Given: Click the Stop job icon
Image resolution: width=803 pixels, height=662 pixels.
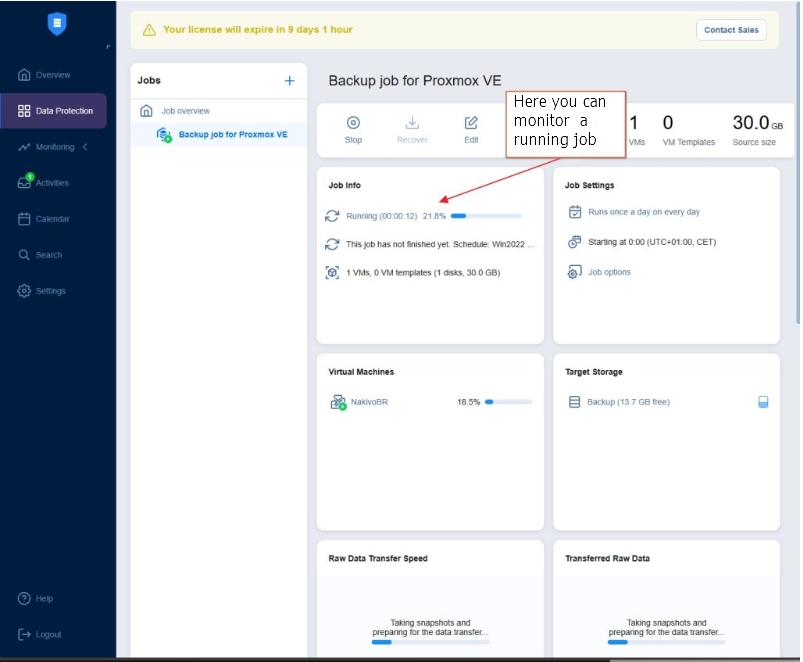Looking at the screenshot, I should point(353,123).
